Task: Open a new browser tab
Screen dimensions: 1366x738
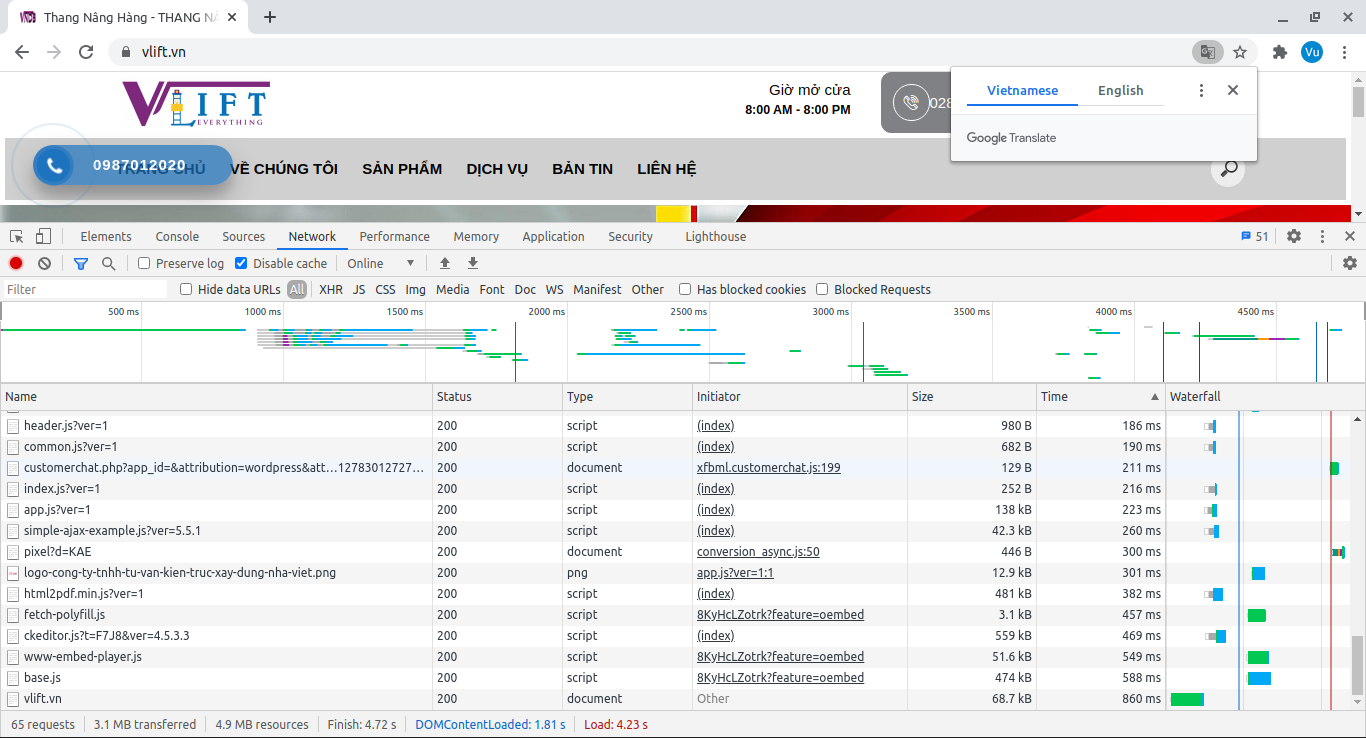Action: pyautogui.click(x=269, y=17)
